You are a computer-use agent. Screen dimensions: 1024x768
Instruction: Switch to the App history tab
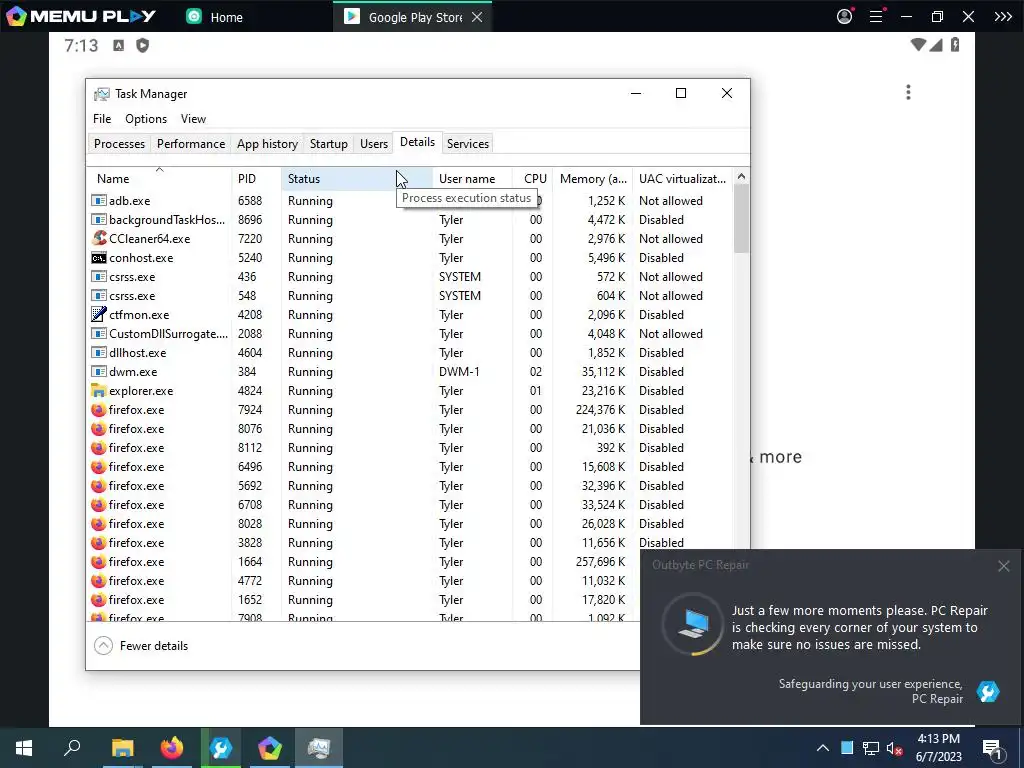(x=267, y=144)
